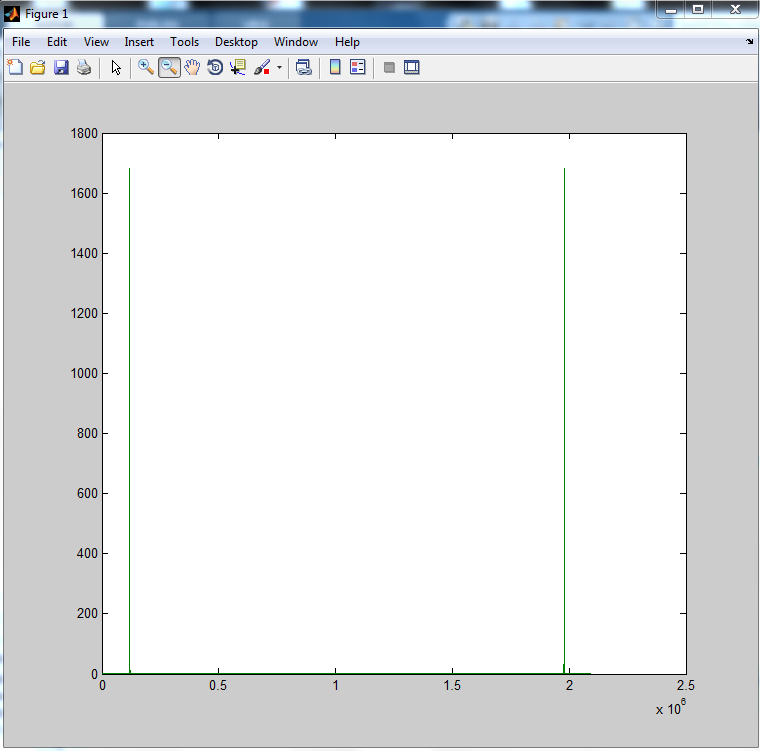Save the figure using the floppy disk icon
Viewport: 760px width, 751px height.
coord(61,68)
